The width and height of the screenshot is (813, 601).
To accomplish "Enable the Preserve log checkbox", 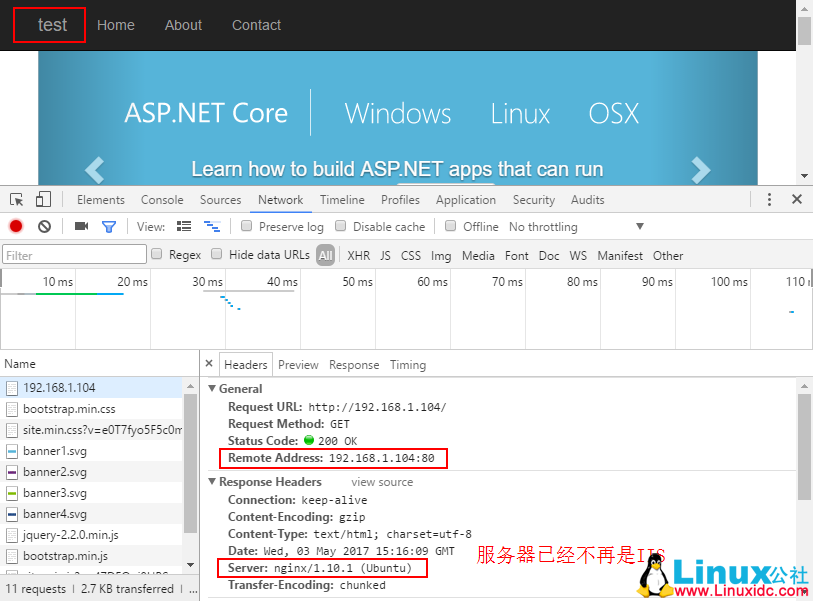I will click(245, 226).
